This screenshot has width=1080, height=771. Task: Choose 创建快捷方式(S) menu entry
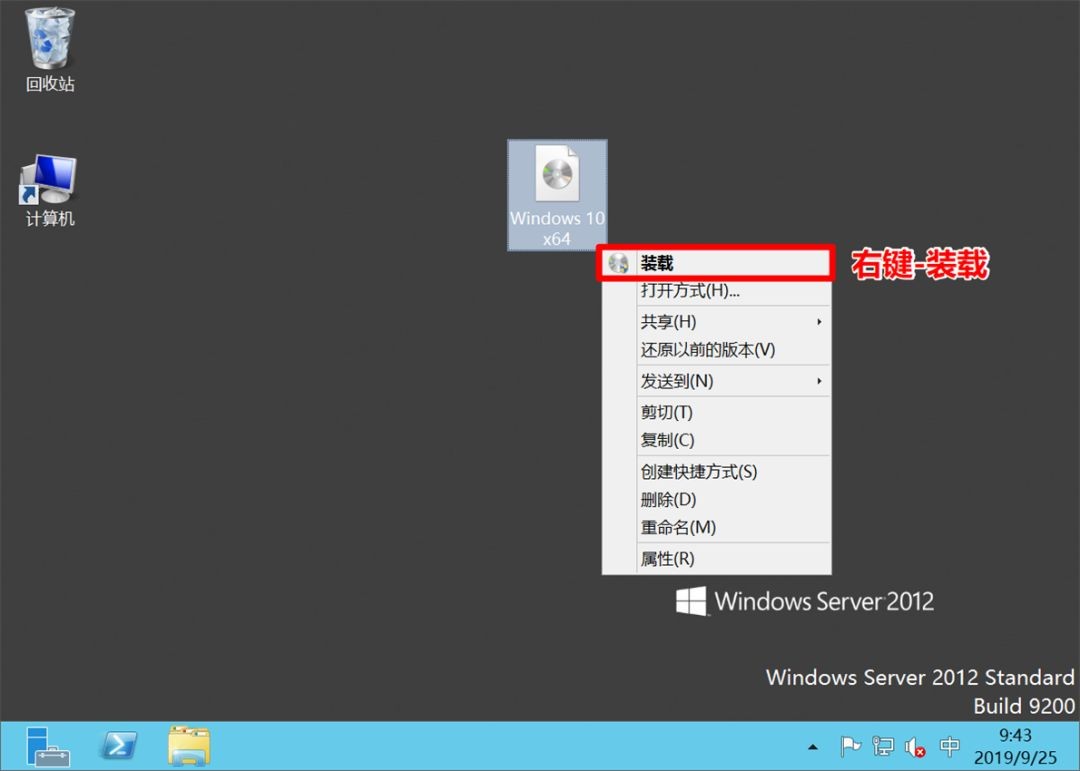pyautogui.click(x=716, y=471)
